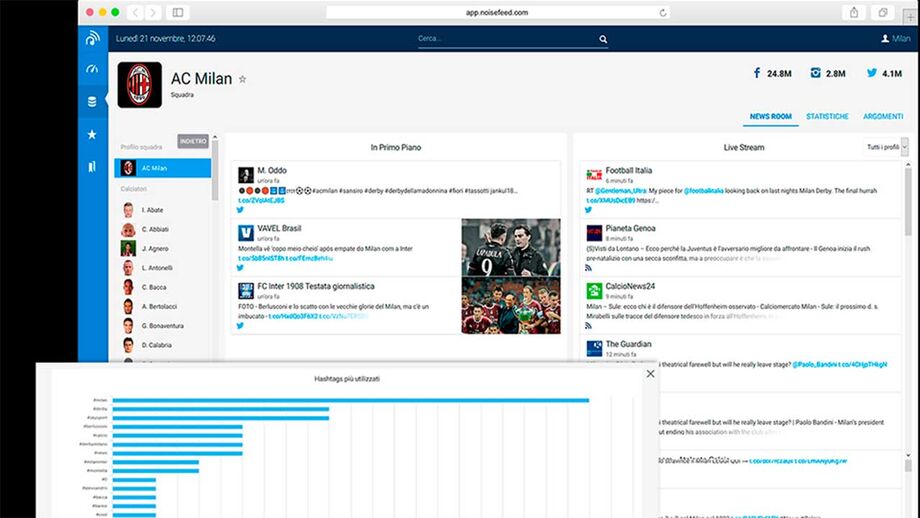The image size is (920, 518).
Task: Select player C. Bacca
Action: [154, 287]
